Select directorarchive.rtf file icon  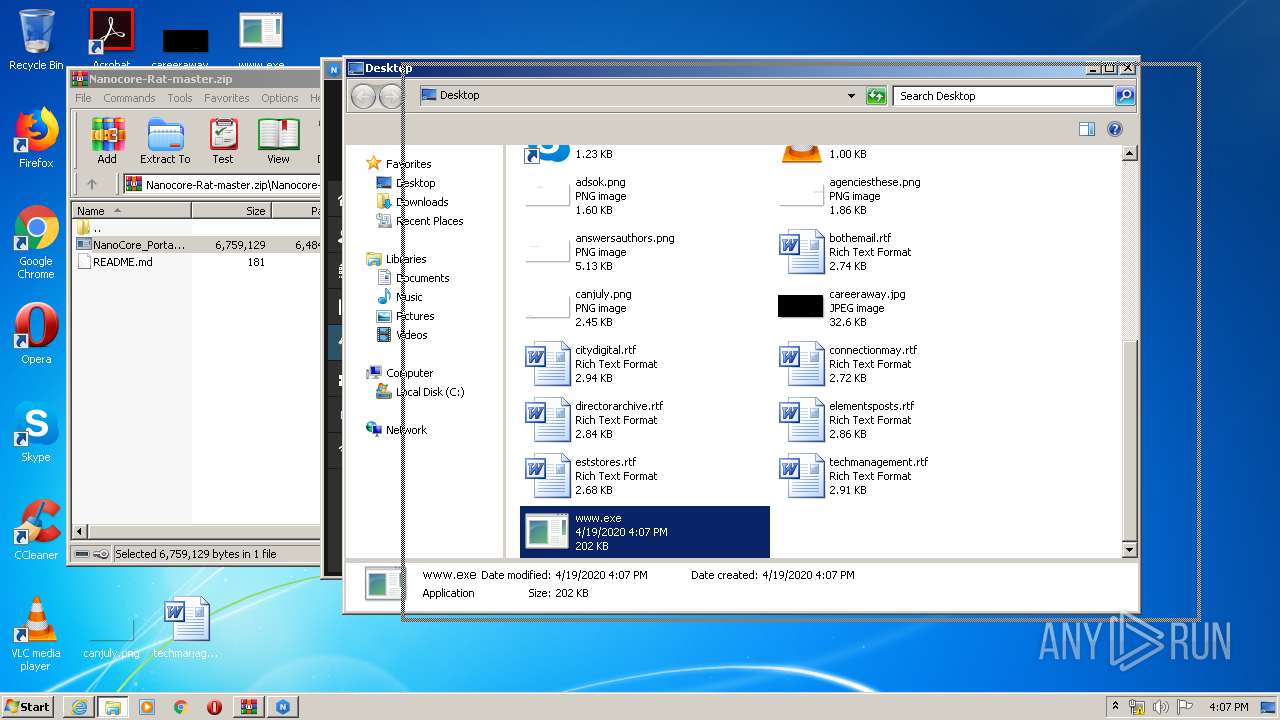(548, 420)
